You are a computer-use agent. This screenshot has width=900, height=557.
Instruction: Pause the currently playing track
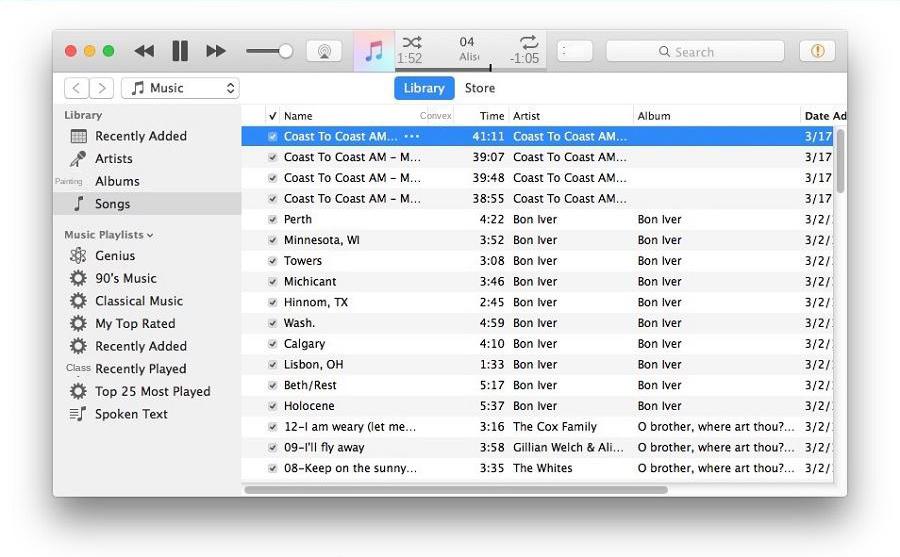coord(180,51)
